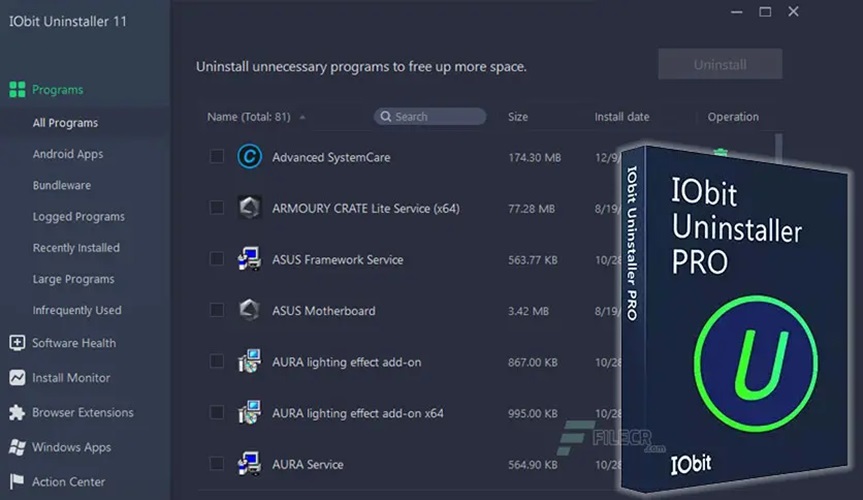Click the ARMOURY CRATE Lite Service icon
Viewport: 863px width, 500px height.
coord(249,208)
